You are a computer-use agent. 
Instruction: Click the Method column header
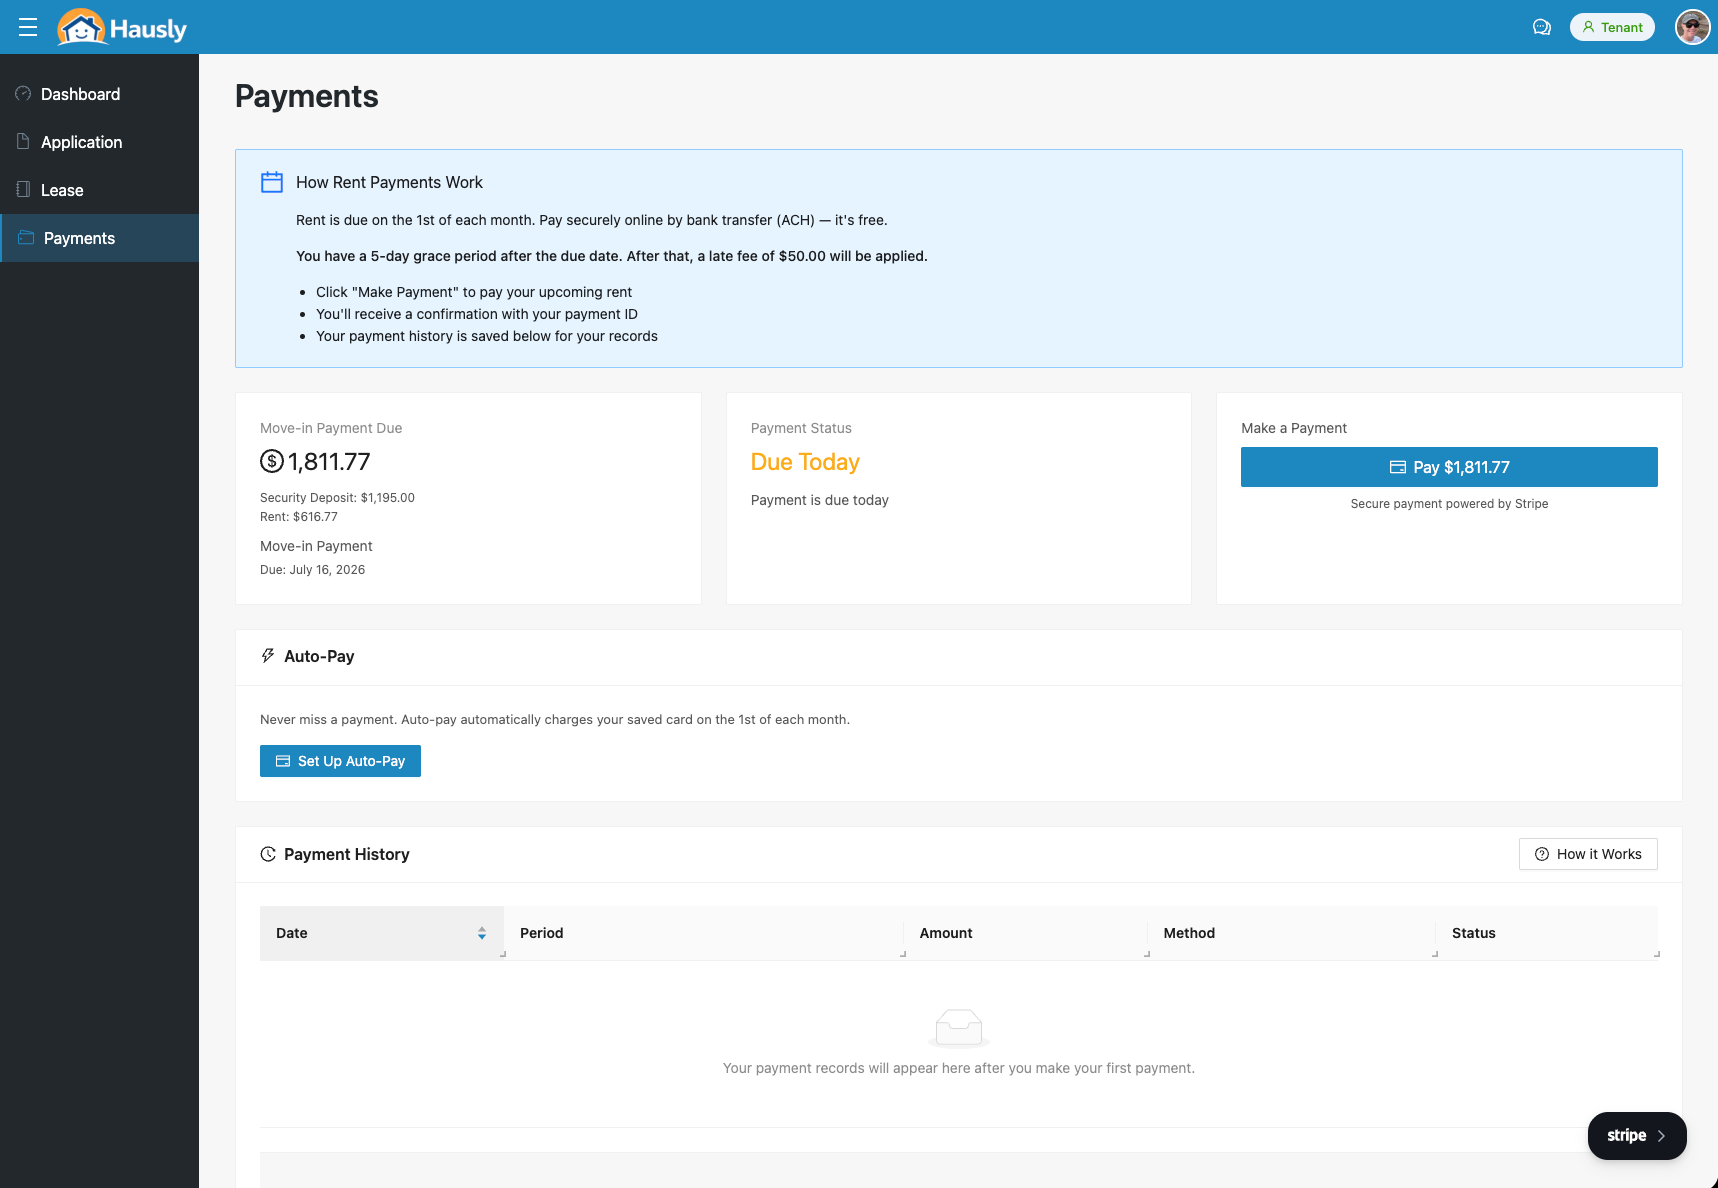click(1292, 933)
